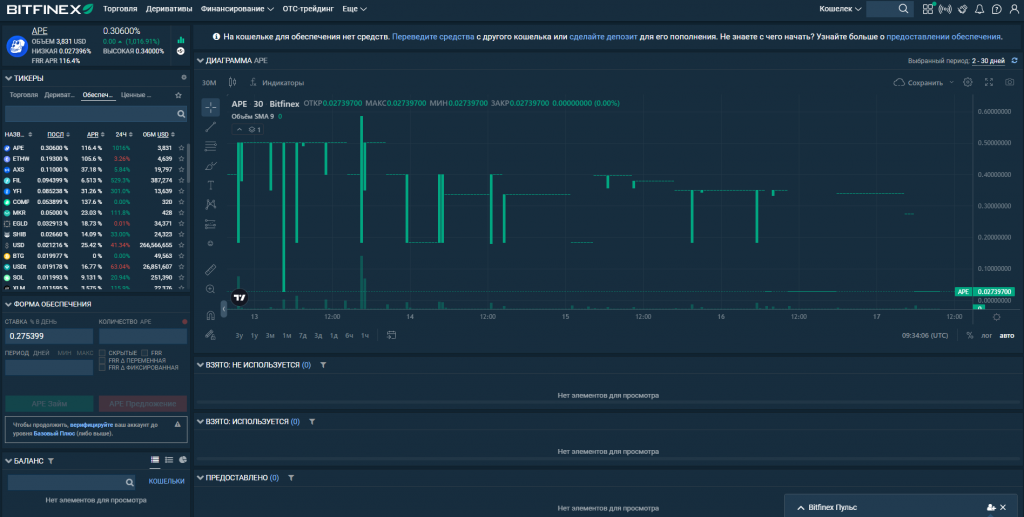Open the help question mark icon
Viewport: 1024px width, 517px height.
pyautogui.click(x=997, y=9)
